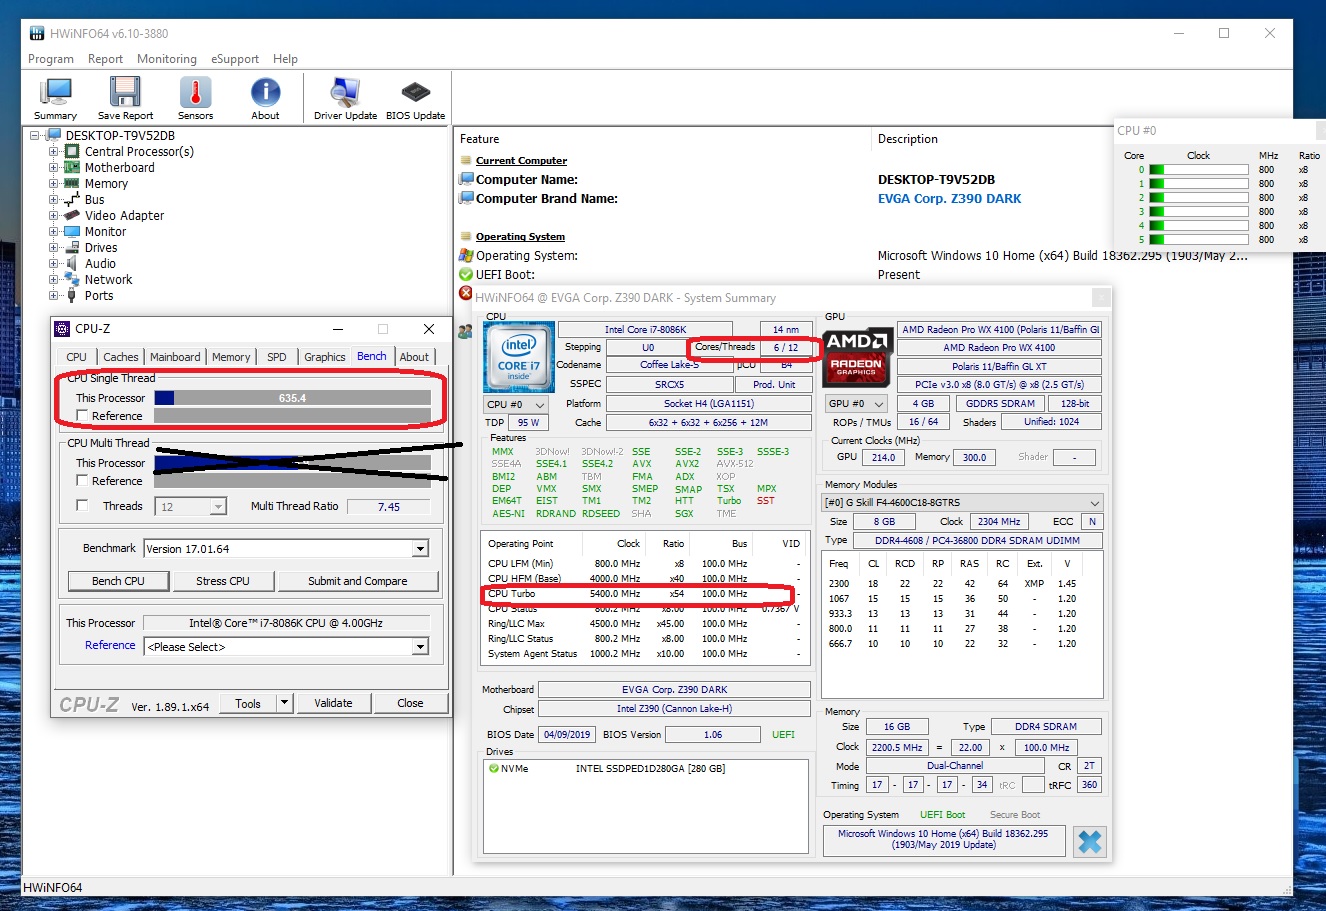Open the Threads count dropdown
Image resolution: width=1326 pixels, height=911 pixels.
[x=218, y=507]
